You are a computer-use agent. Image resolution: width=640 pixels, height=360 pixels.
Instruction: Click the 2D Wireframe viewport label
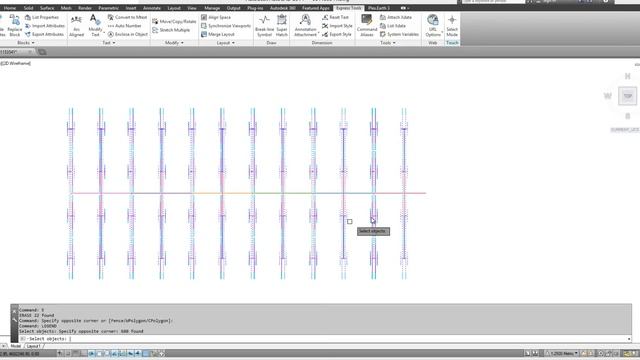tap(16, 63)
